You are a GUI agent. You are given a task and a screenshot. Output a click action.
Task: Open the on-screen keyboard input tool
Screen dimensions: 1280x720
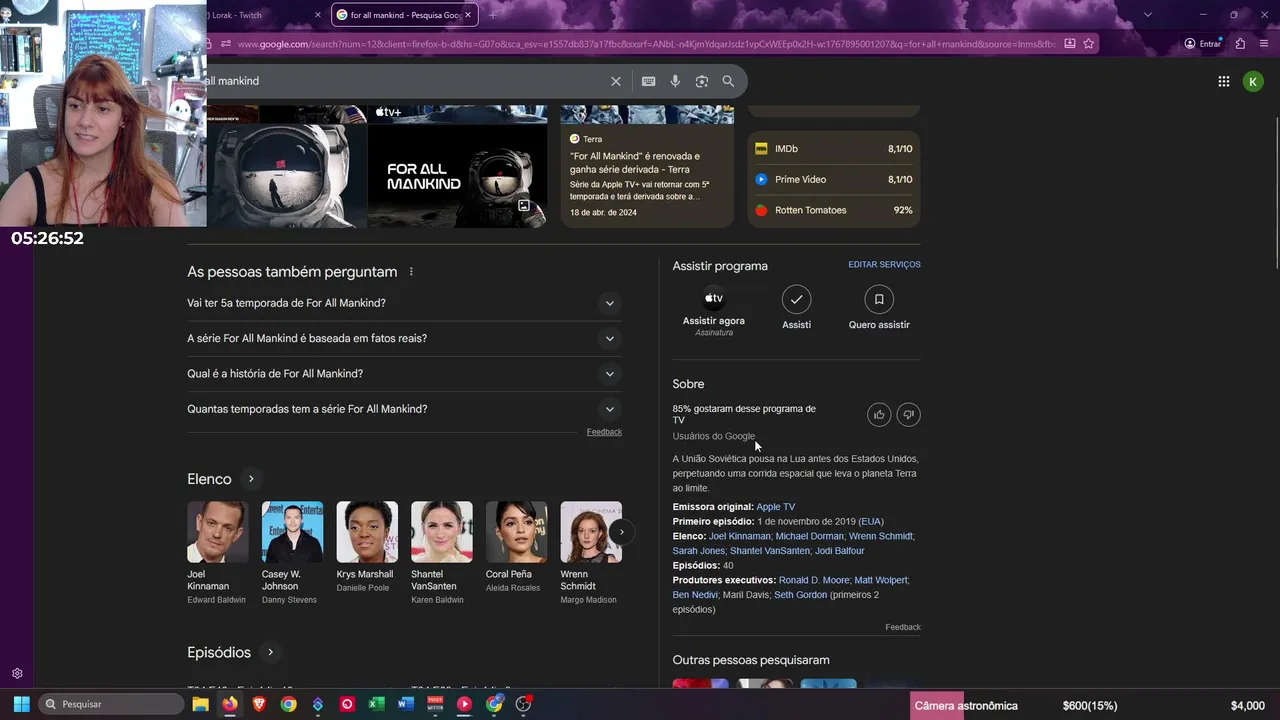pyautogui.click(x=649, y=81)
